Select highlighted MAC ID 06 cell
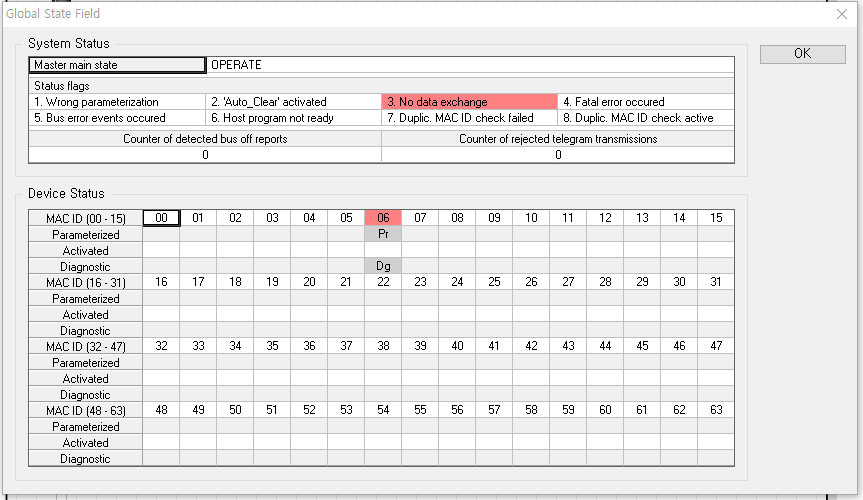 pyautogui.click(x=383, y=218)
